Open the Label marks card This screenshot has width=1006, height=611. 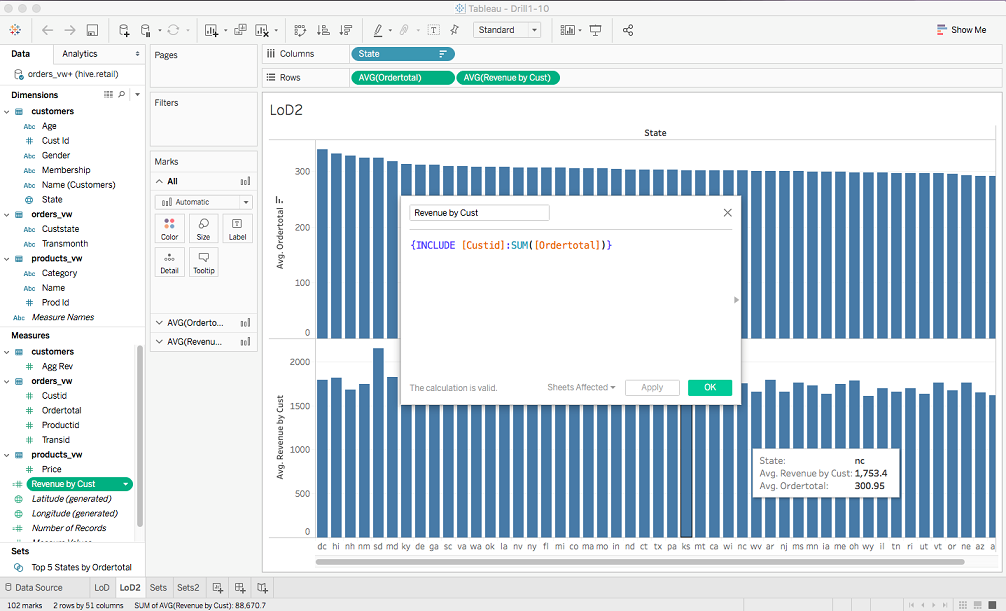tap(237, 229)
